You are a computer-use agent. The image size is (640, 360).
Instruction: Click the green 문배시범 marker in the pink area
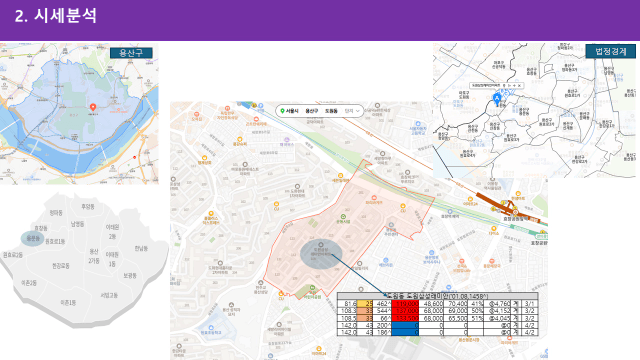point(343,217)
